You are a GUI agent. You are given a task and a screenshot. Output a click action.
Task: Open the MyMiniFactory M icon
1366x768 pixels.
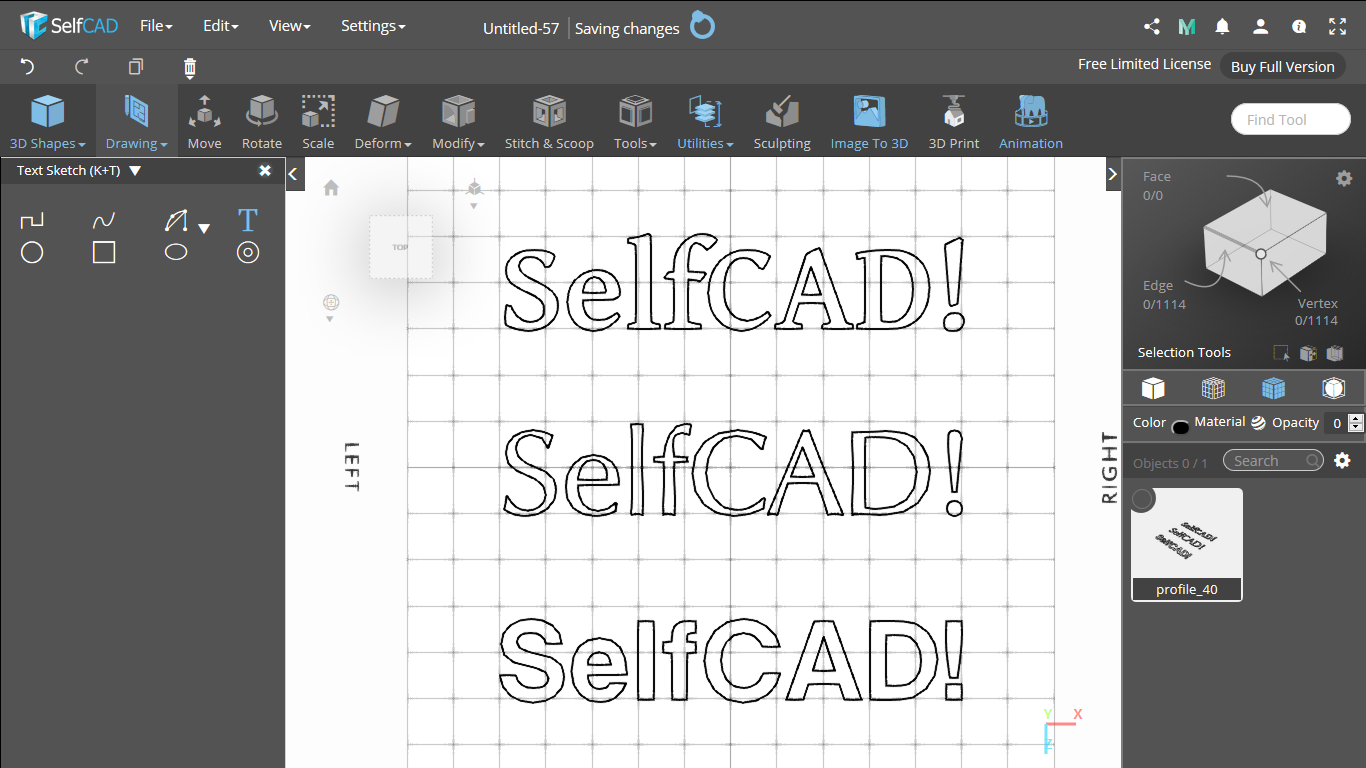point(1187,27)
